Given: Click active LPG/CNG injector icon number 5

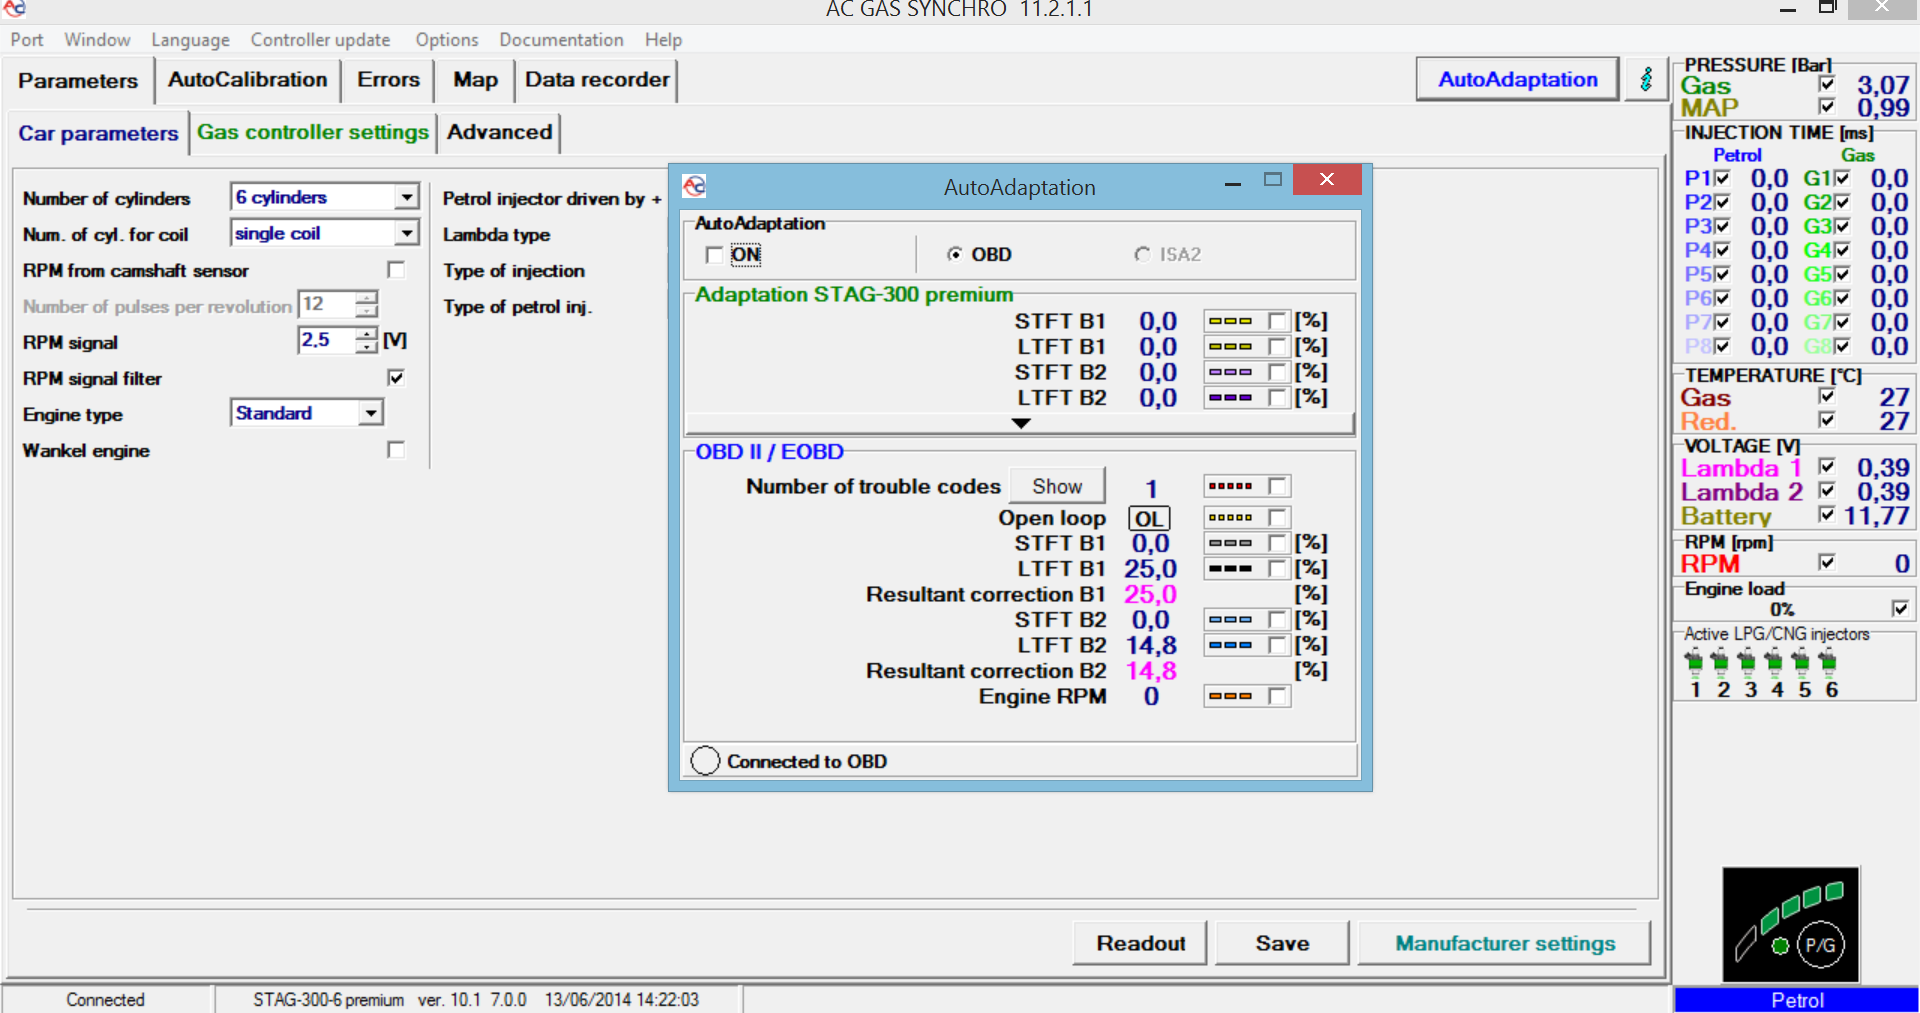Looking at the screenshot, I should pyautogui.click(x=1801, y=661).
